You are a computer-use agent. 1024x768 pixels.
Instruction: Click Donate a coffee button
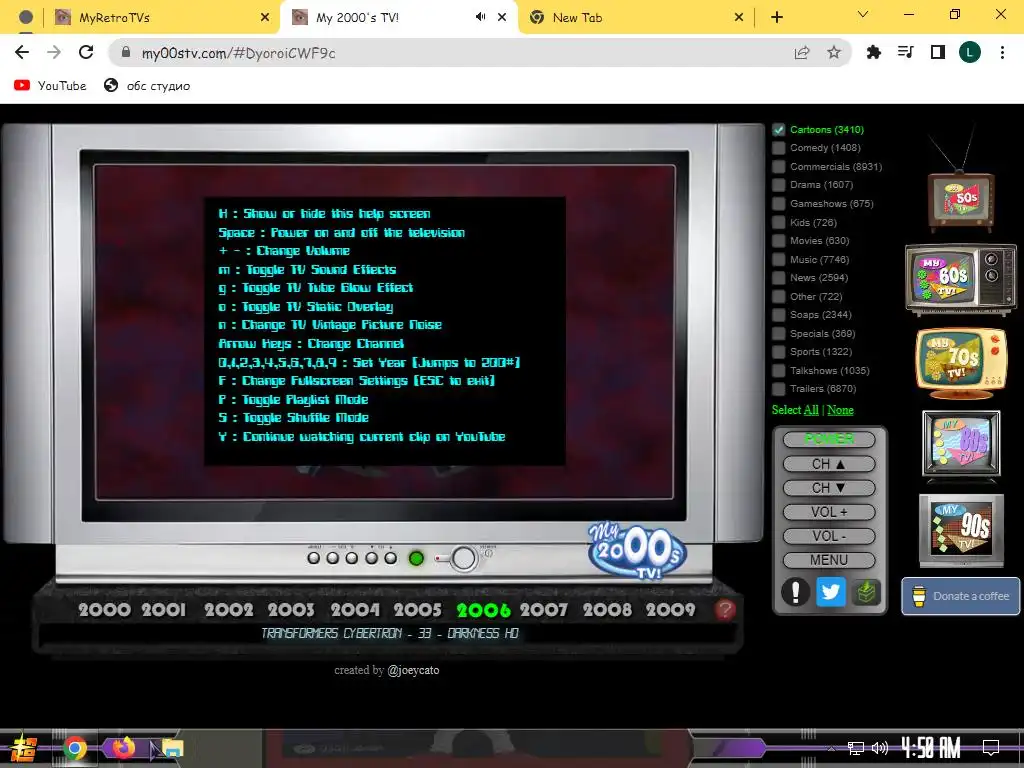coord(961,596)
